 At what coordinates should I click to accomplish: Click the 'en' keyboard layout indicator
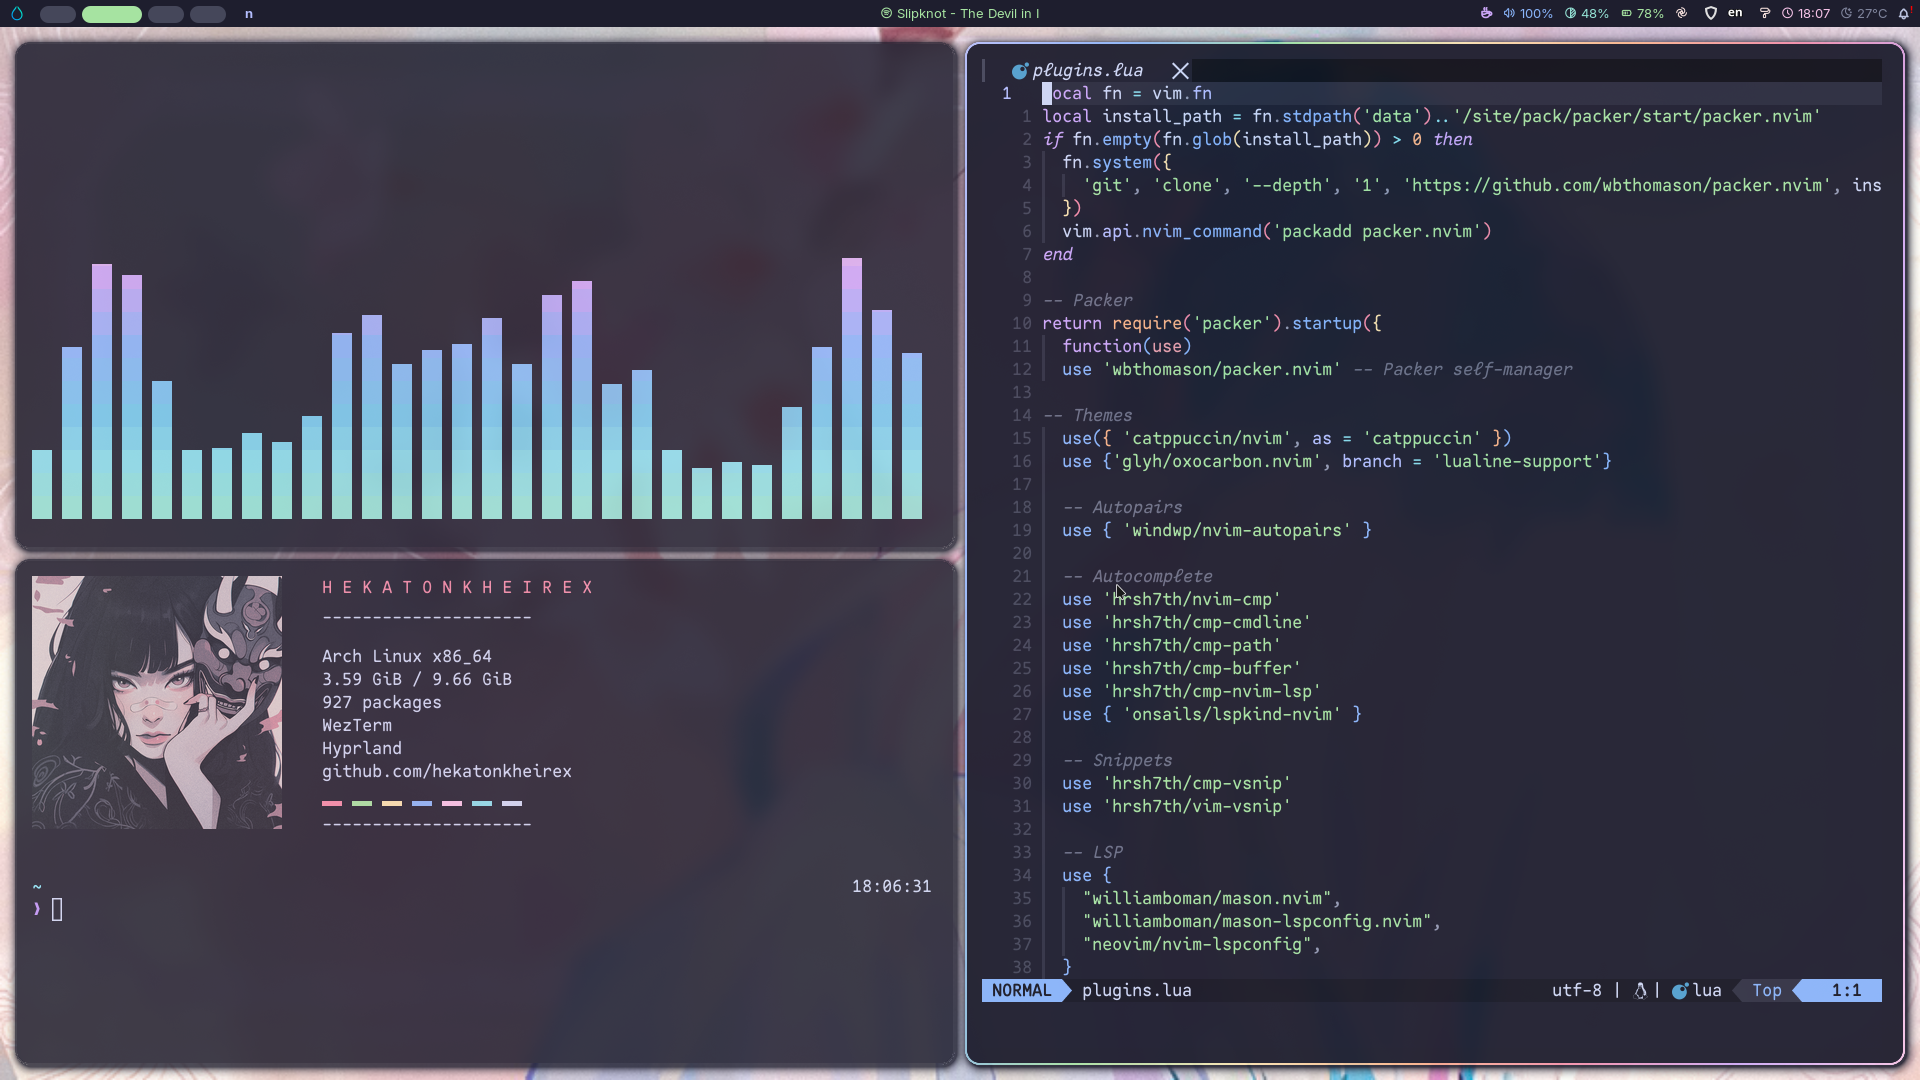1735,13
